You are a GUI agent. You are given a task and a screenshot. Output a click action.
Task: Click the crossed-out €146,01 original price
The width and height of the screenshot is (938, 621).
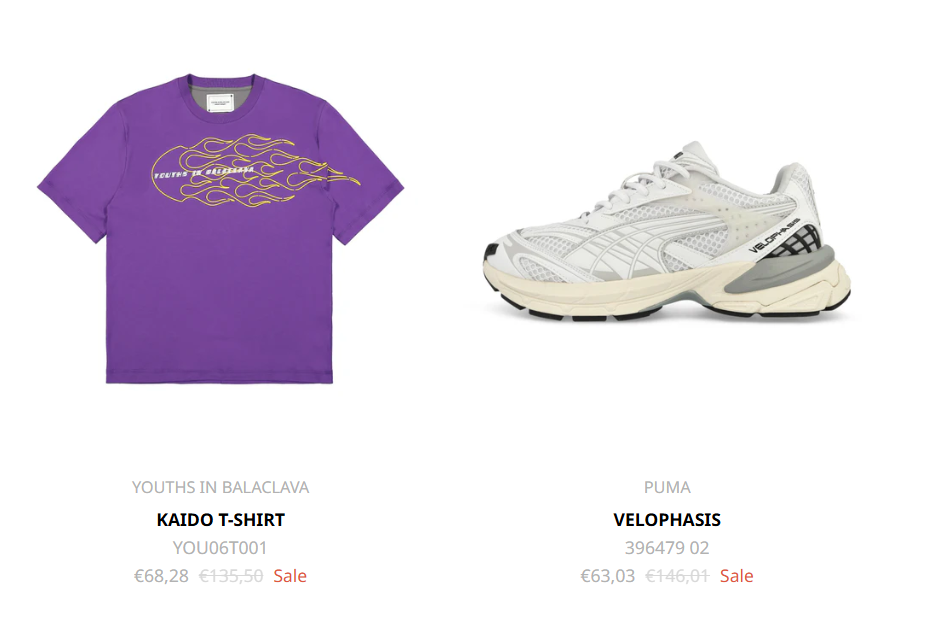click(x=677, y=576)
